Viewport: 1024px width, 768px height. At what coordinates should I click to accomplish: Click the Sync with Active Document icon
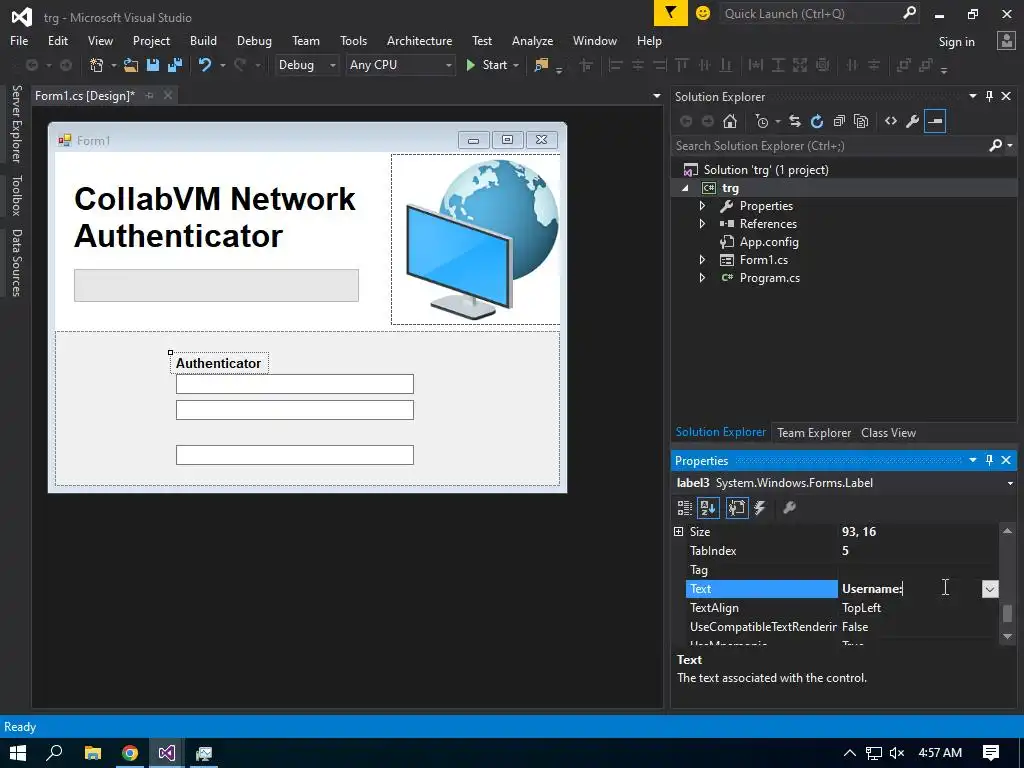coord(795,121)
